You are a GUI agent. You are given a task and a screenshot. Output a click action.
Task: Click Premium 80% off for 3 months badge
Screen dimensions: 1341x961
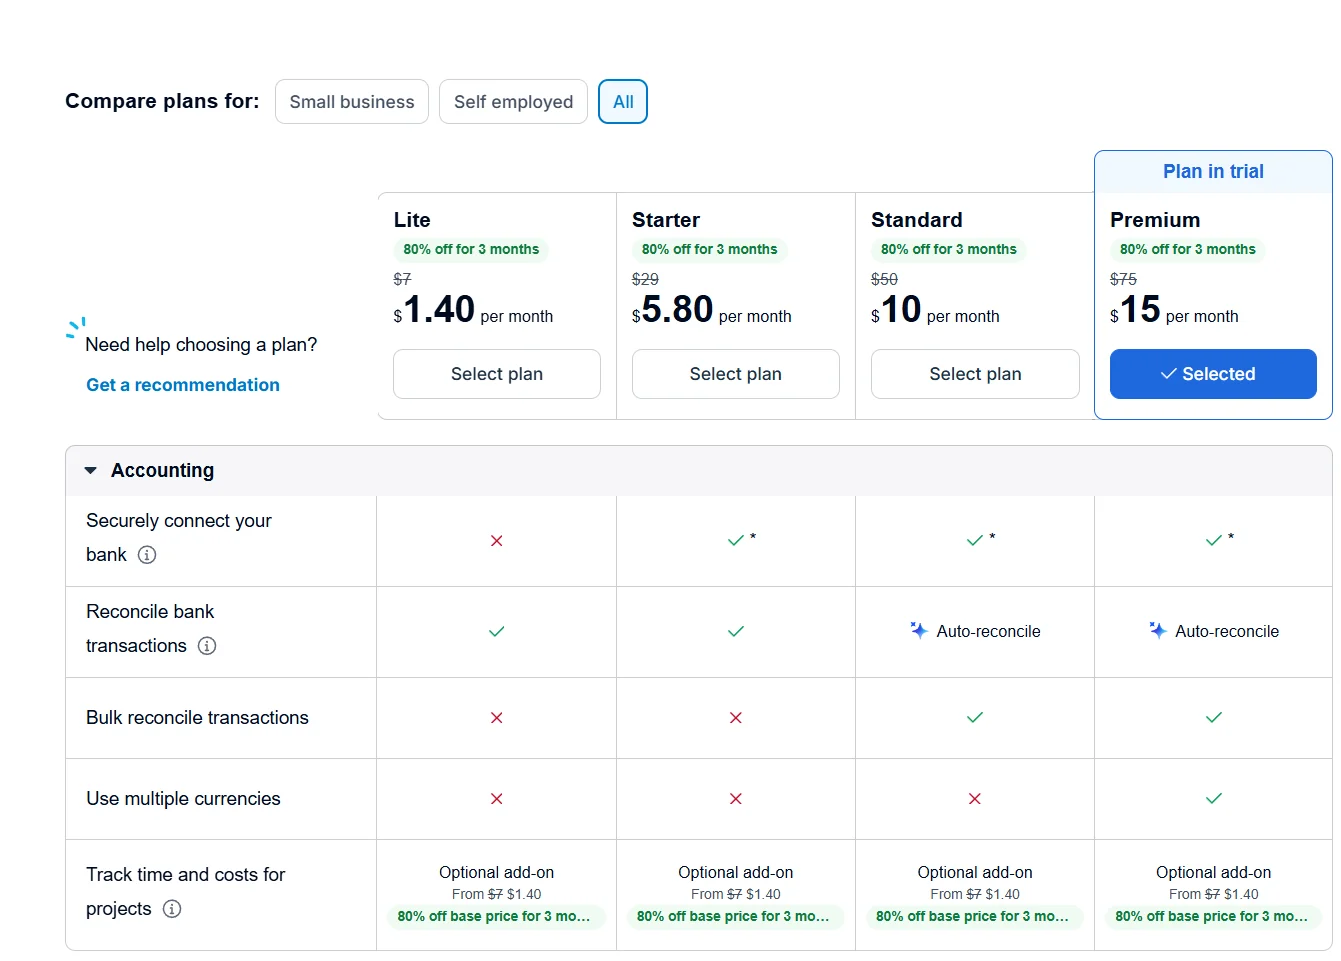[x=1188, y=249]
